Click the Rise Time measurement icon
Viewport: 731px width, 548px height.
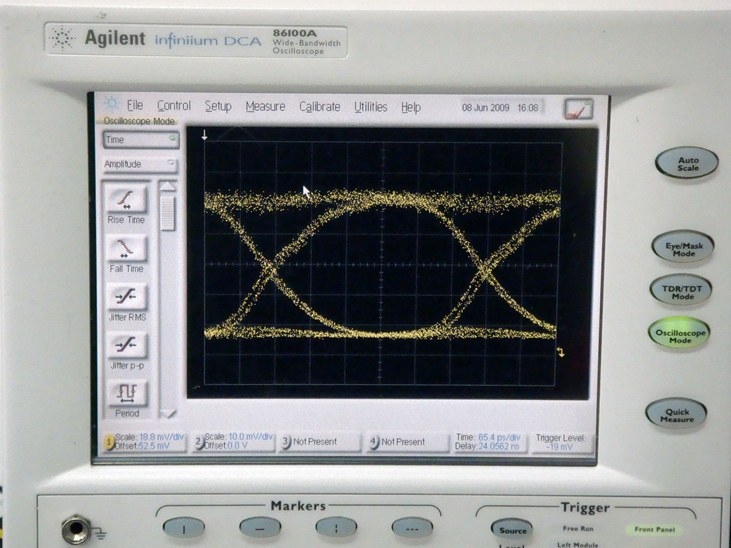(126, 199)
